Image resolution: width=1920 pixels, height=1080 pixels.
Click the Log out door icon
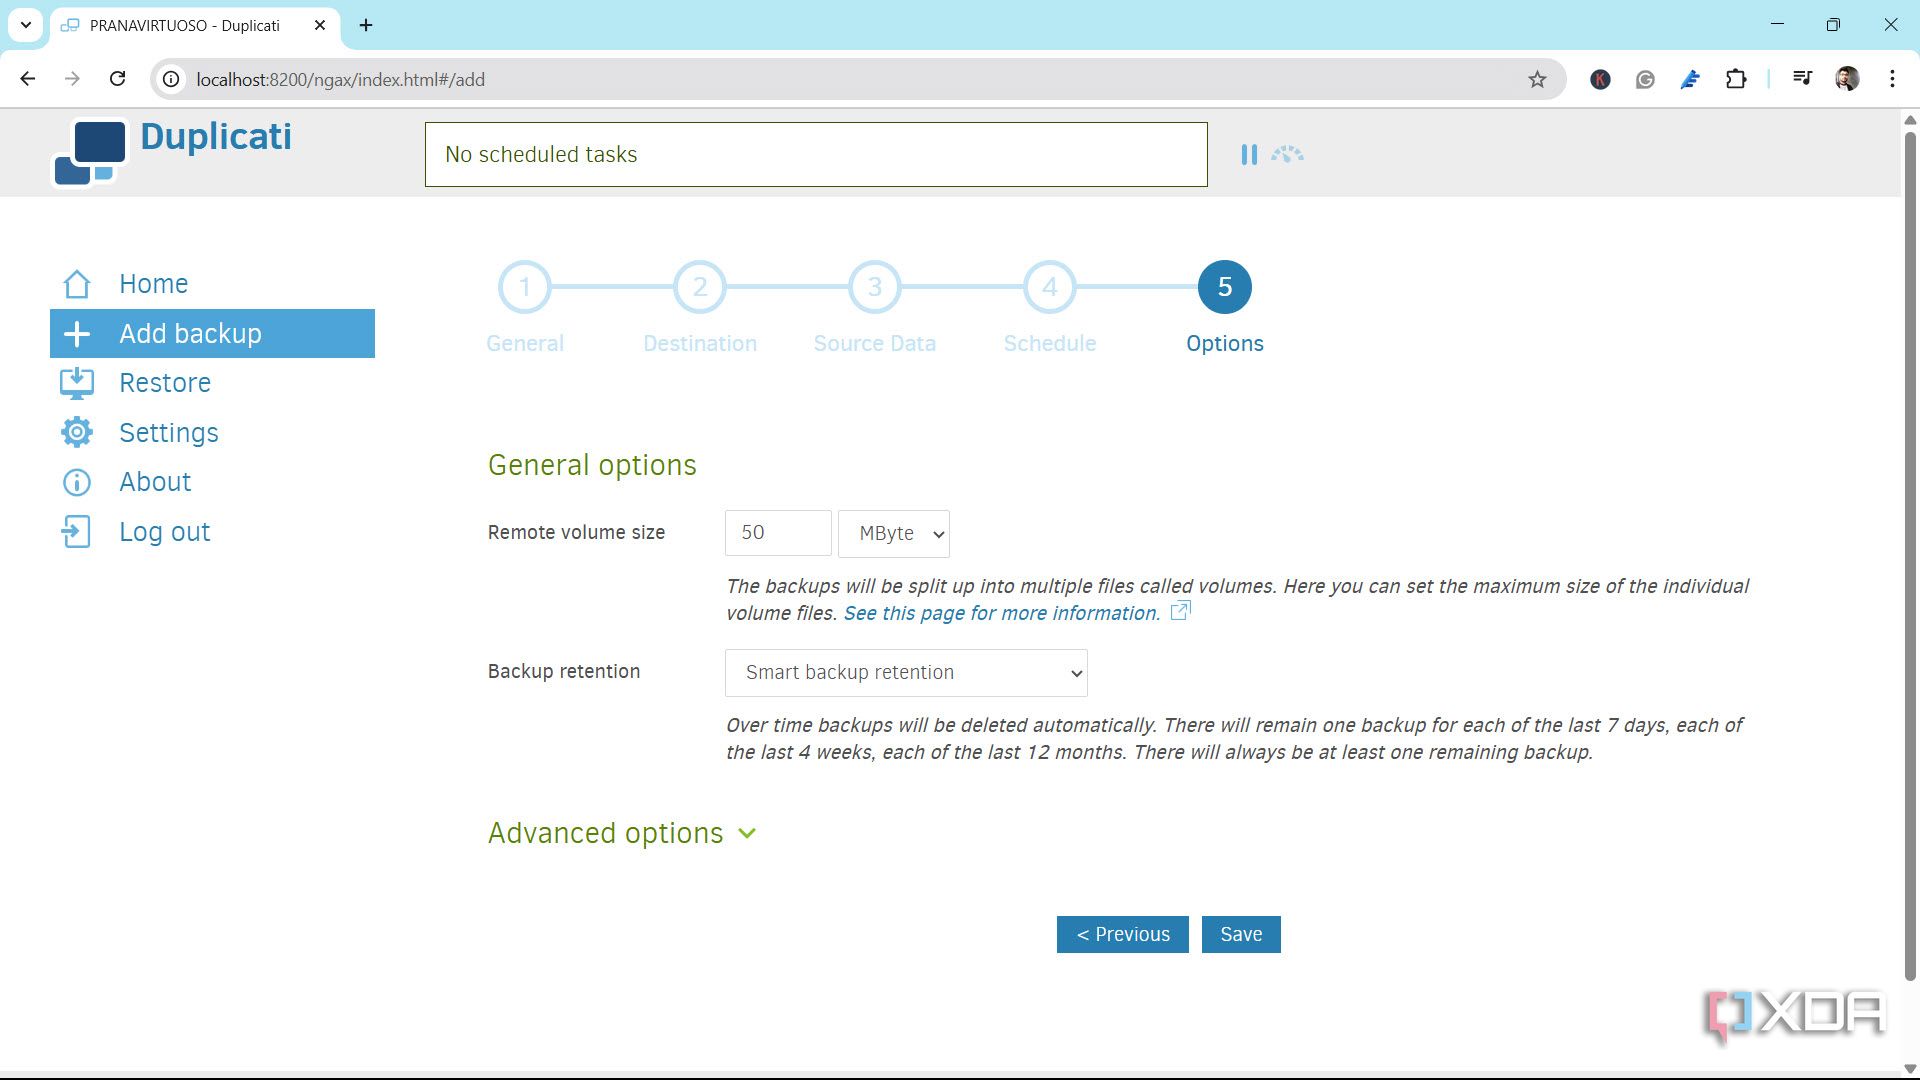coord(76,531)
